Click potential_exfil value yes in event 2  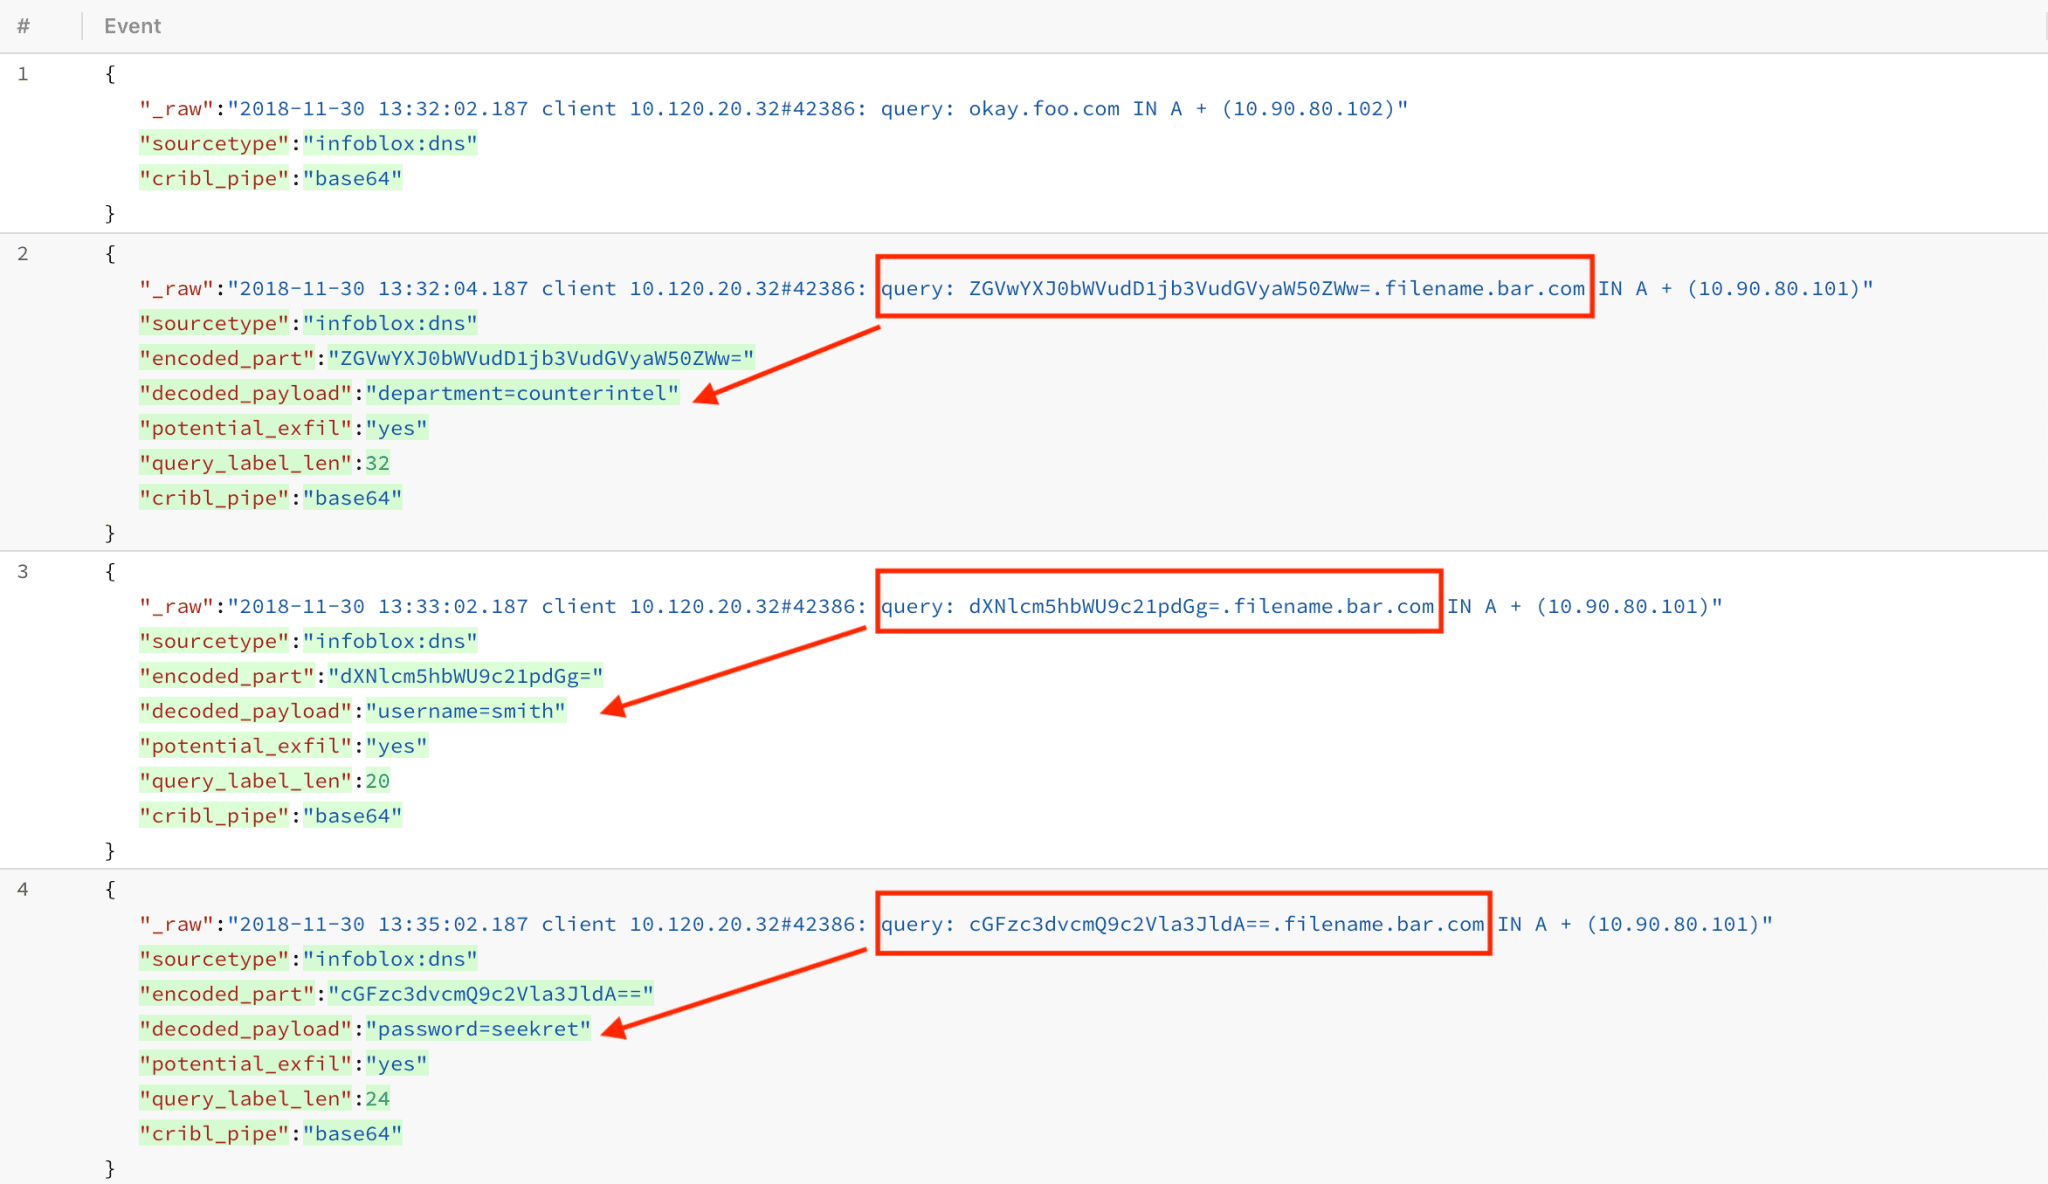(x=396, y=427)
